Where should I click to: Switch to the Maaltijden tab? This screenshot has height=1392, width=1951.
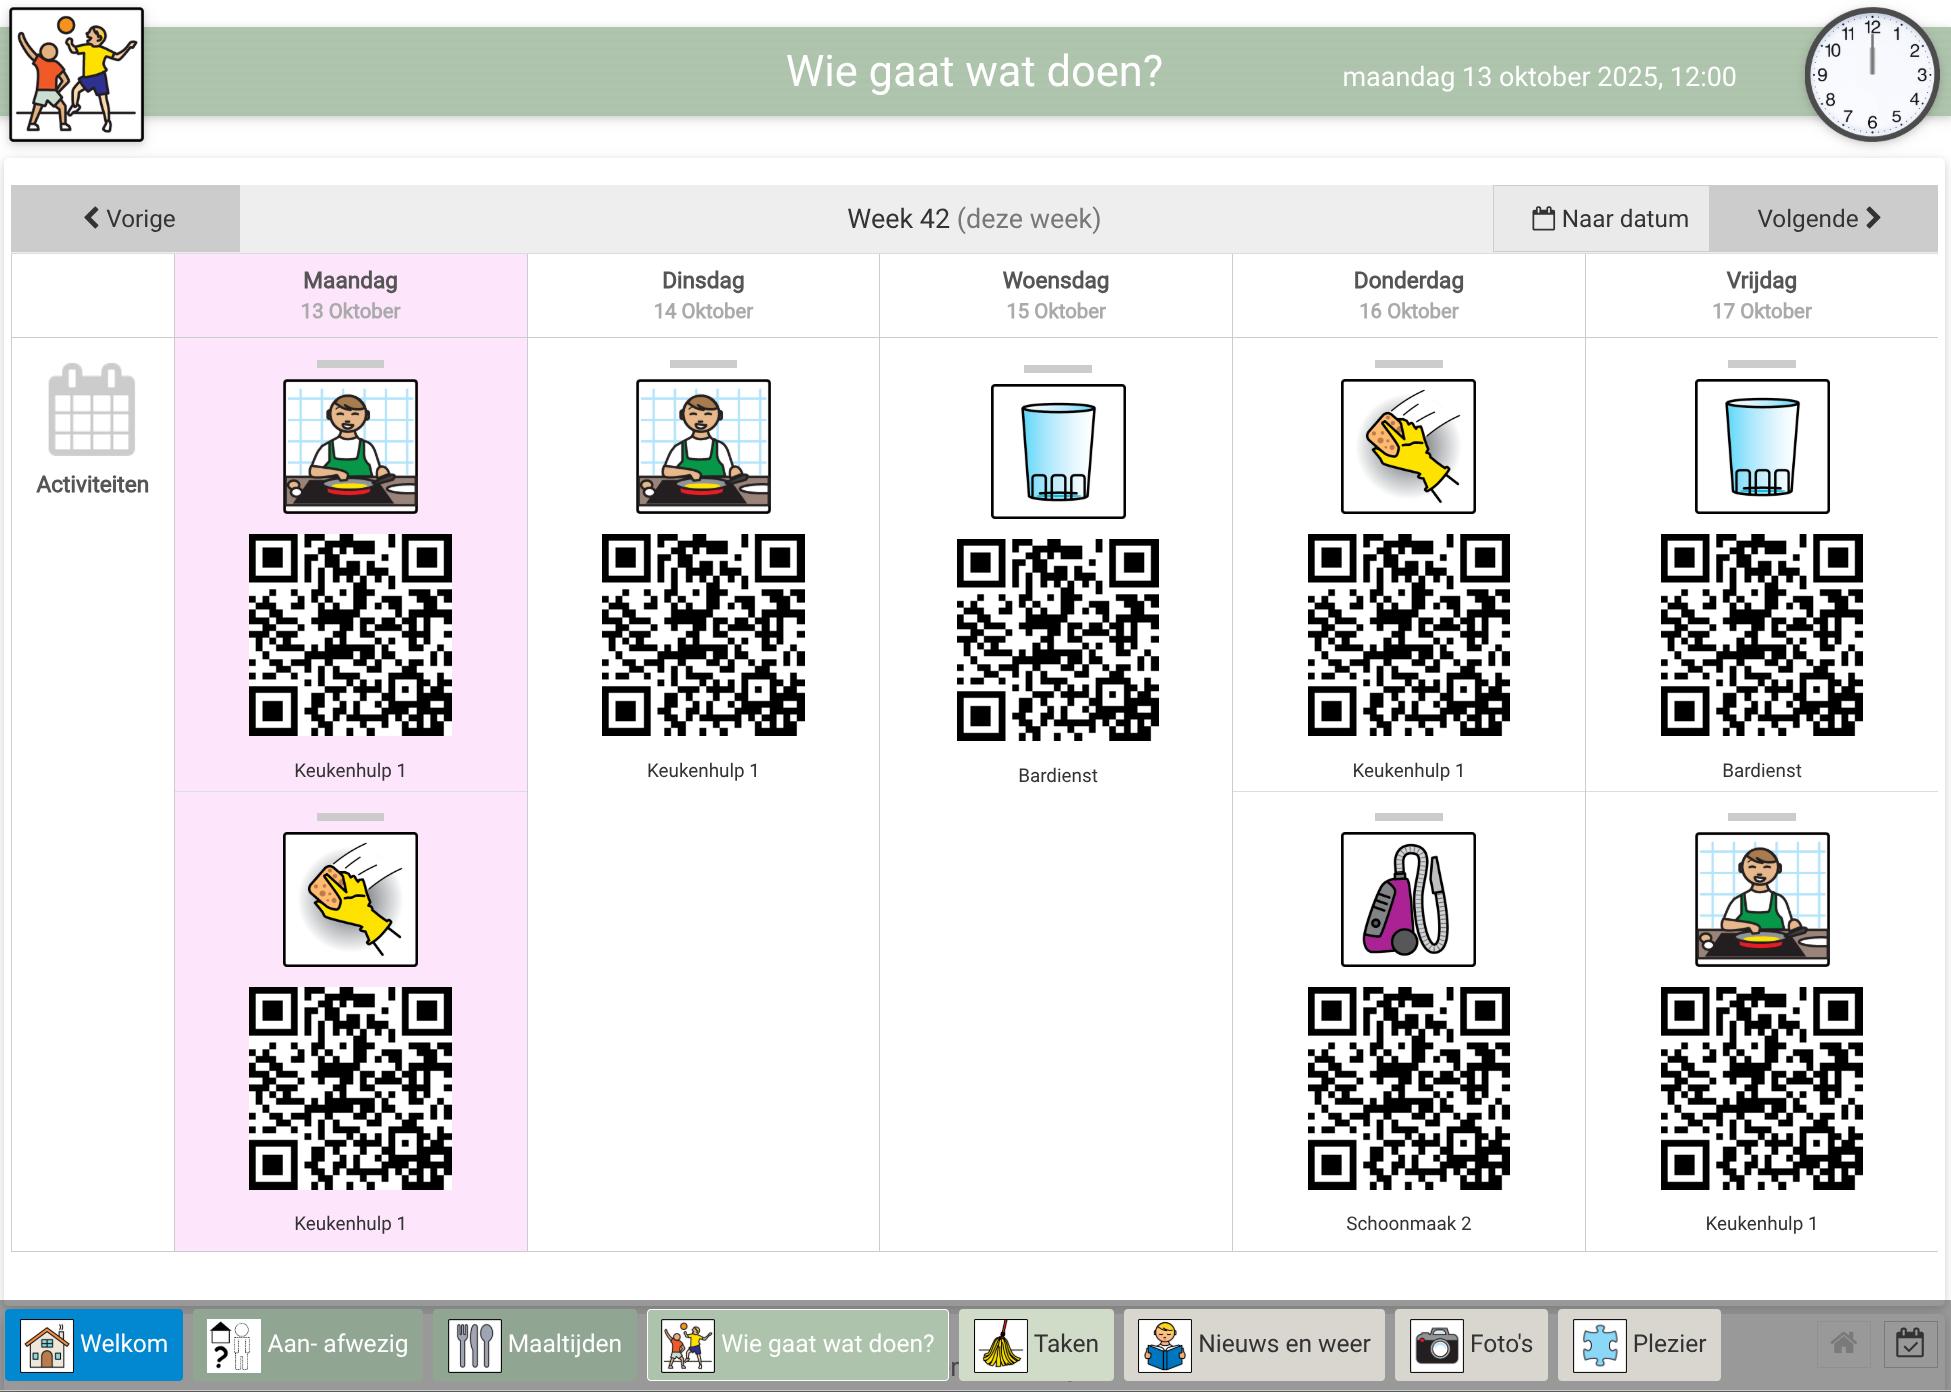[535, 1344]
